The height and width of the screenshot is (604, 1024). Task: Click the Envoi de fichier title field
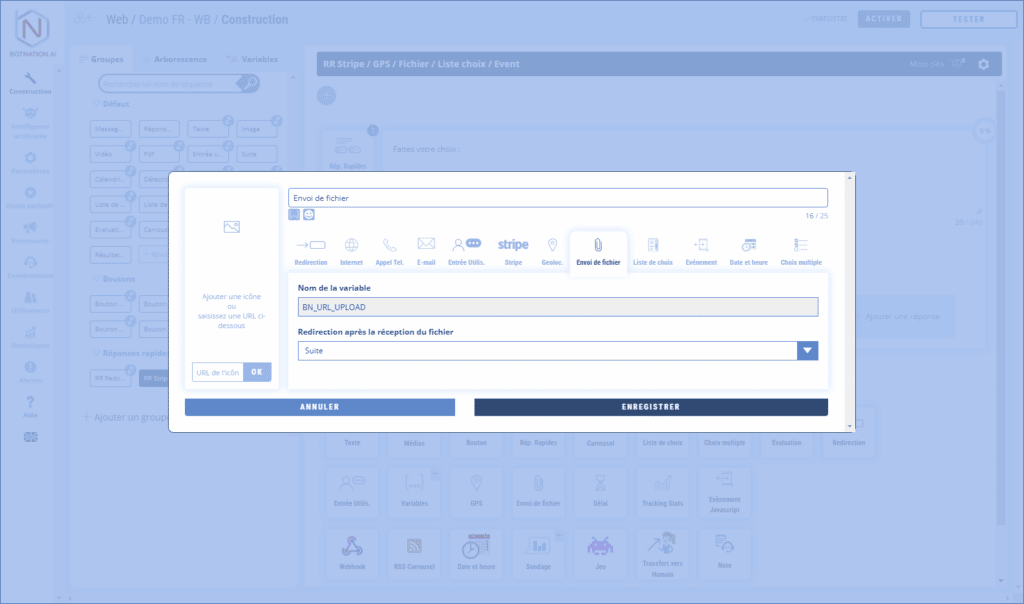pos(557,198)
